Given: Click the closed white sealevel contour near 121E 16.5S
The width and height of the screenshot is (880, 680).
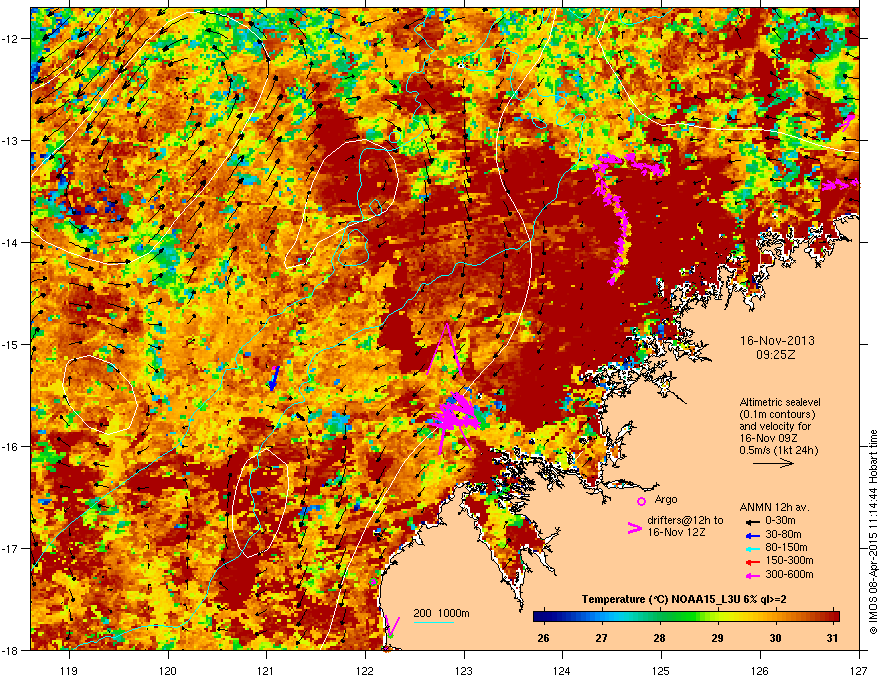Looking at the screenshot, I should [260, 503].
